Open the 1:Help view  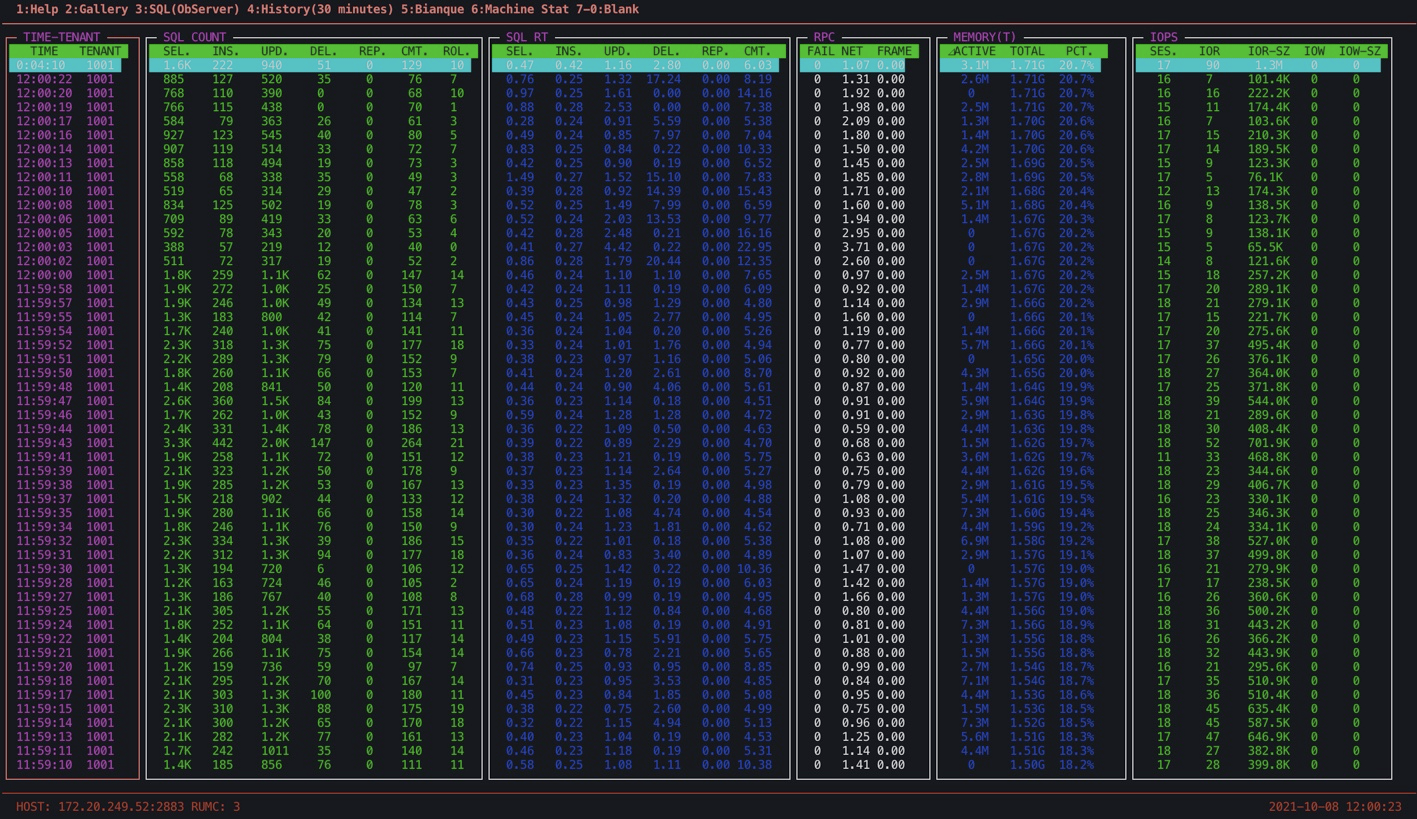point(37,9)
